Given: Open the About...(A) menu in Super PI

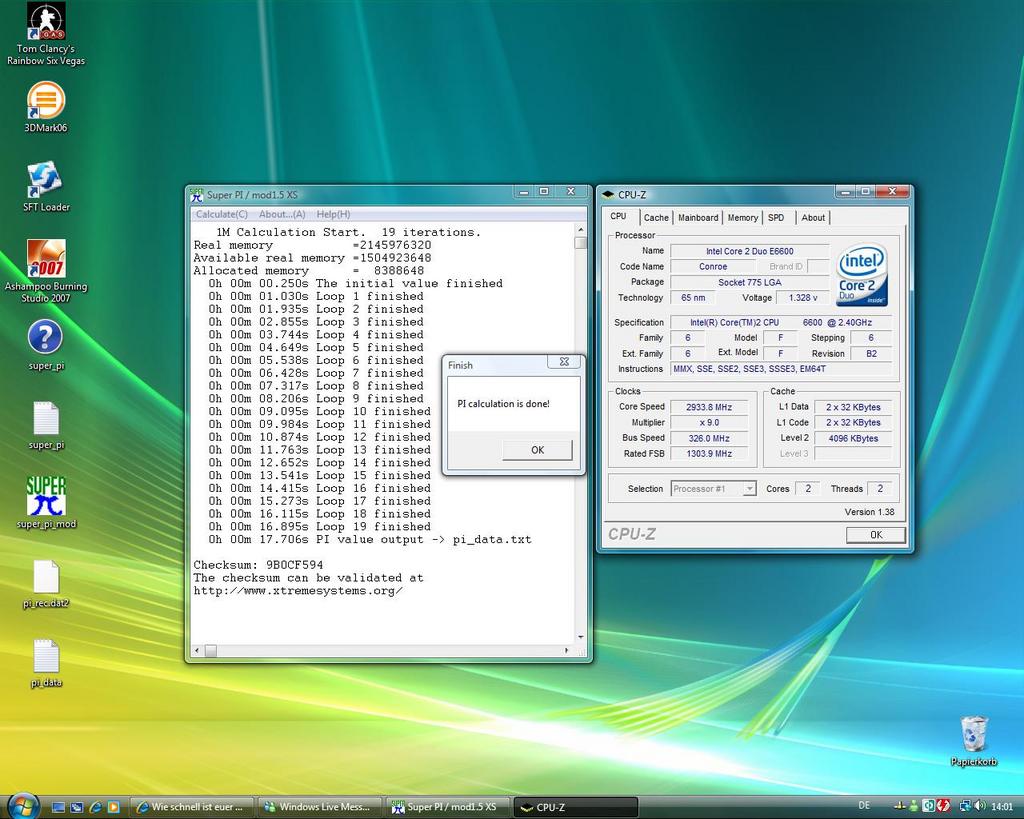Looking at the screenshot, I should tap(282, 214).
